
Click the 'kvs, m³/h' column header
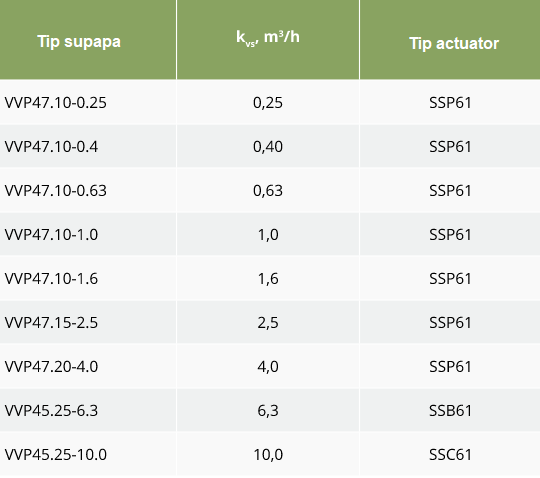click(x=268, y=38)
